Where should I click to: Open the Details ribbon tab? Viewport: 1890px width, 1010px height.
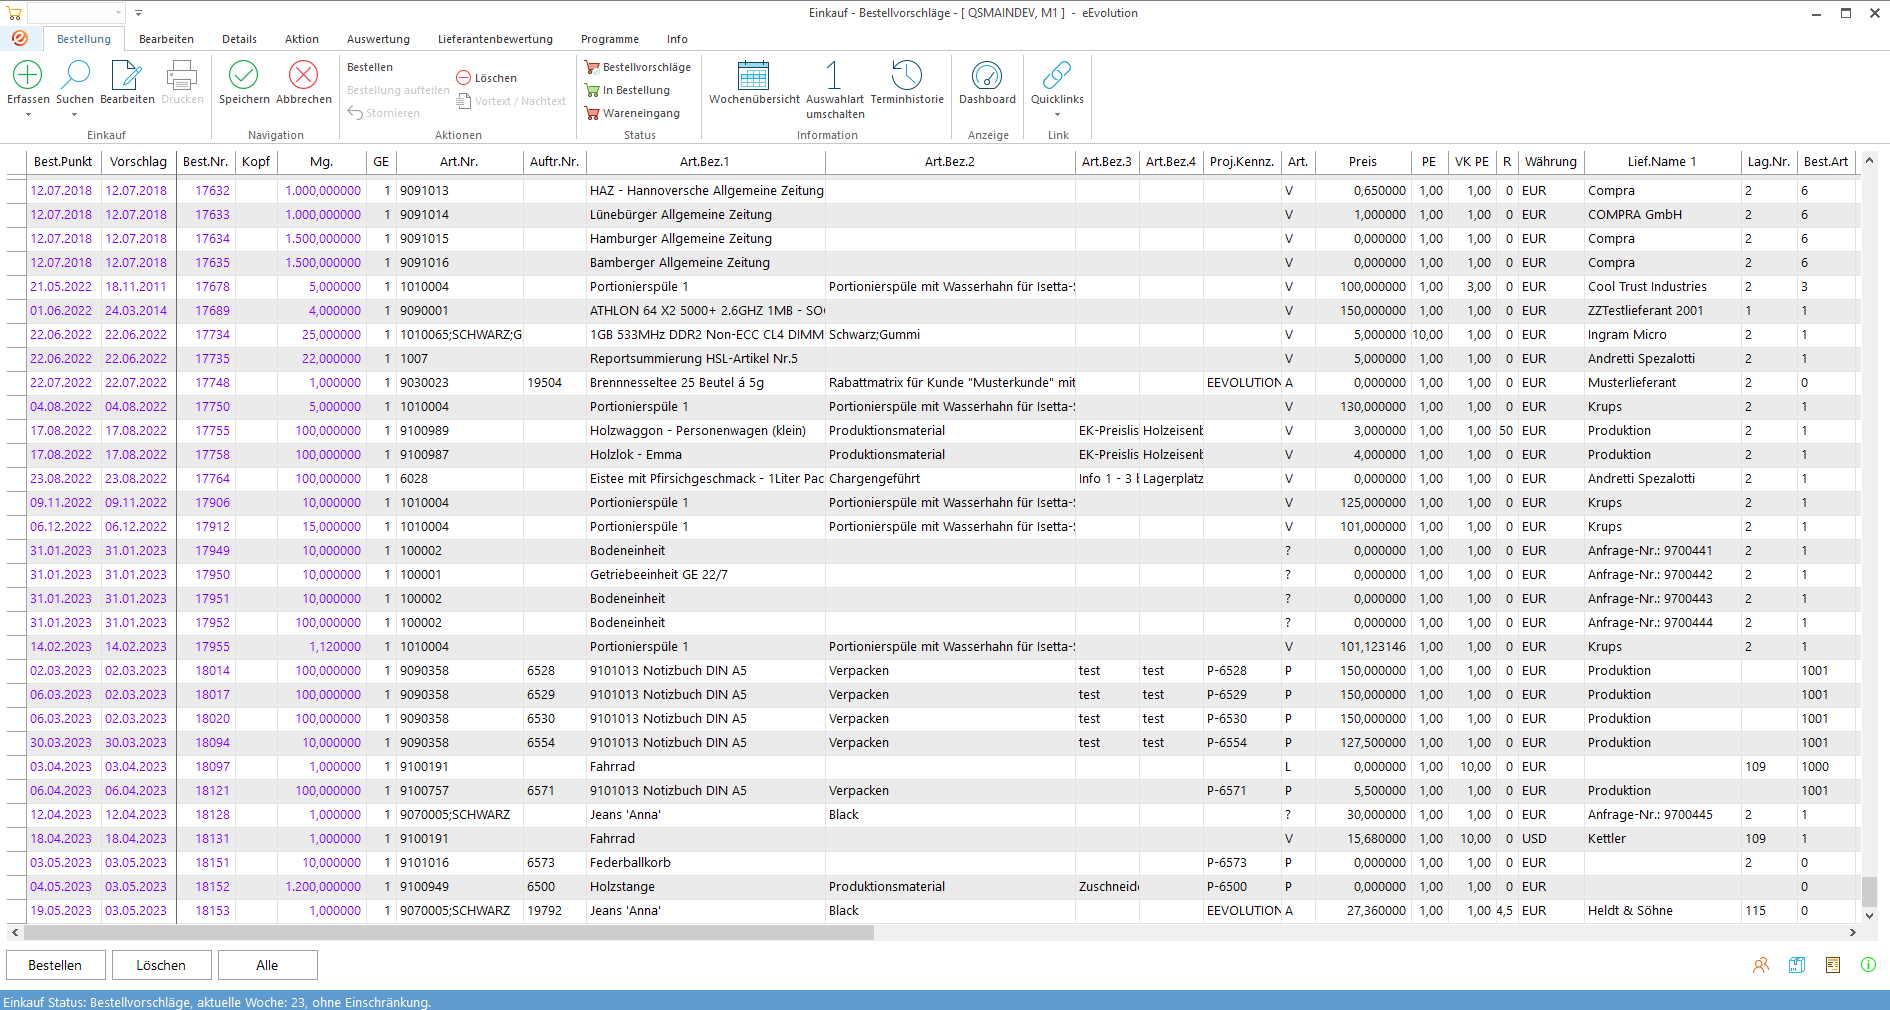(x=239, y=39)
